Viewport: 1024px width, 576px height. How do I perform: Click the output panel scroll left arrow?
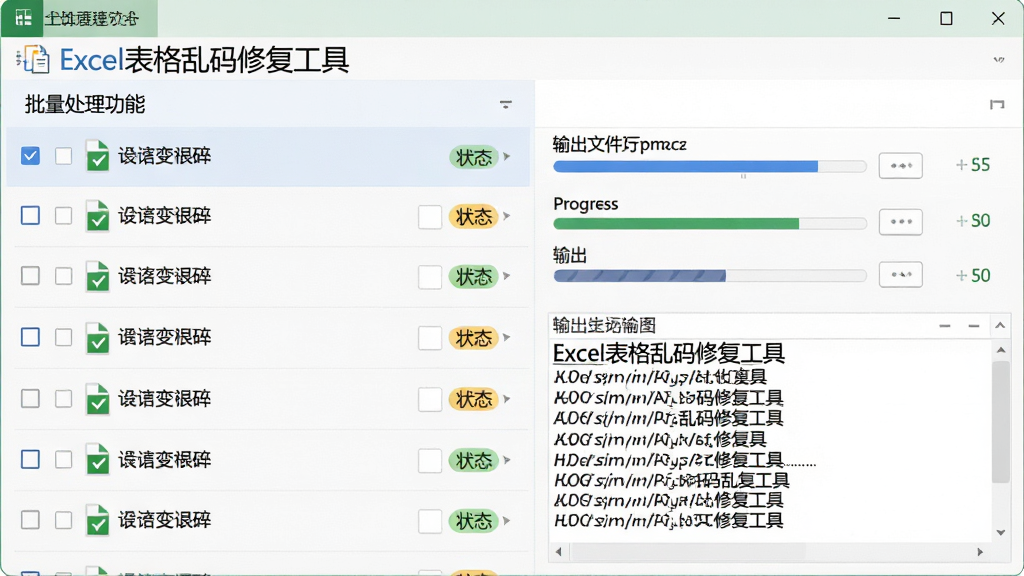(x=558, y=552)
